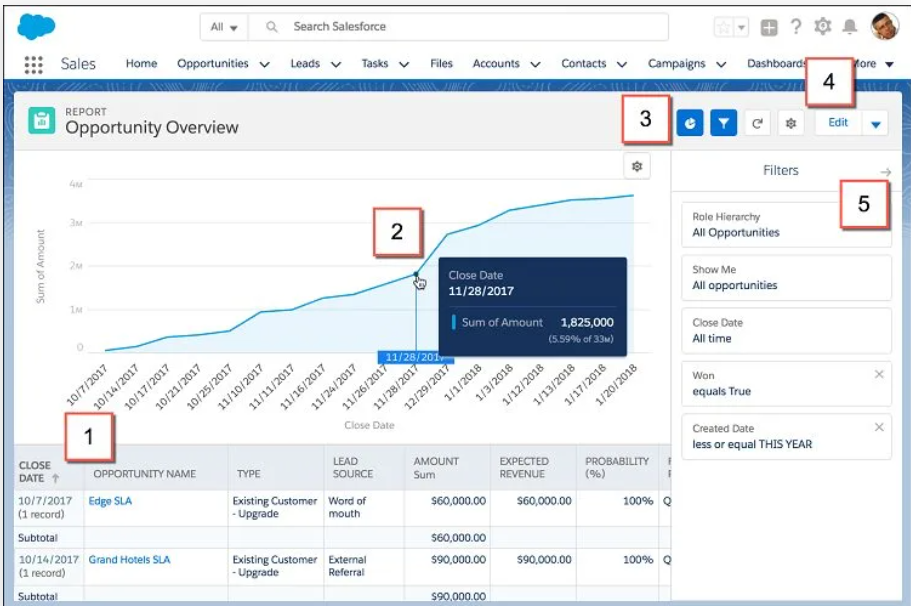Collapse the Filters panel with the arrow
The width and height of the screenshot is (911, 606).
(x=885, y=172)
